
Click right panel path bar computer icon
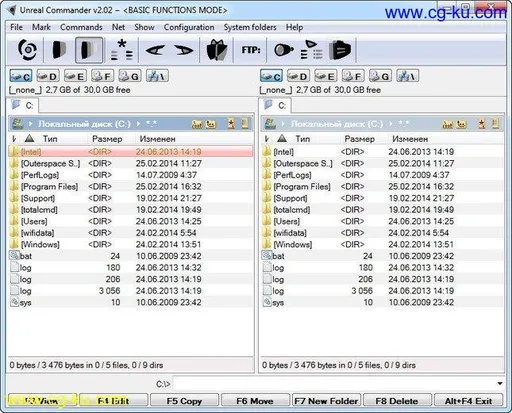tap(270, 124)
